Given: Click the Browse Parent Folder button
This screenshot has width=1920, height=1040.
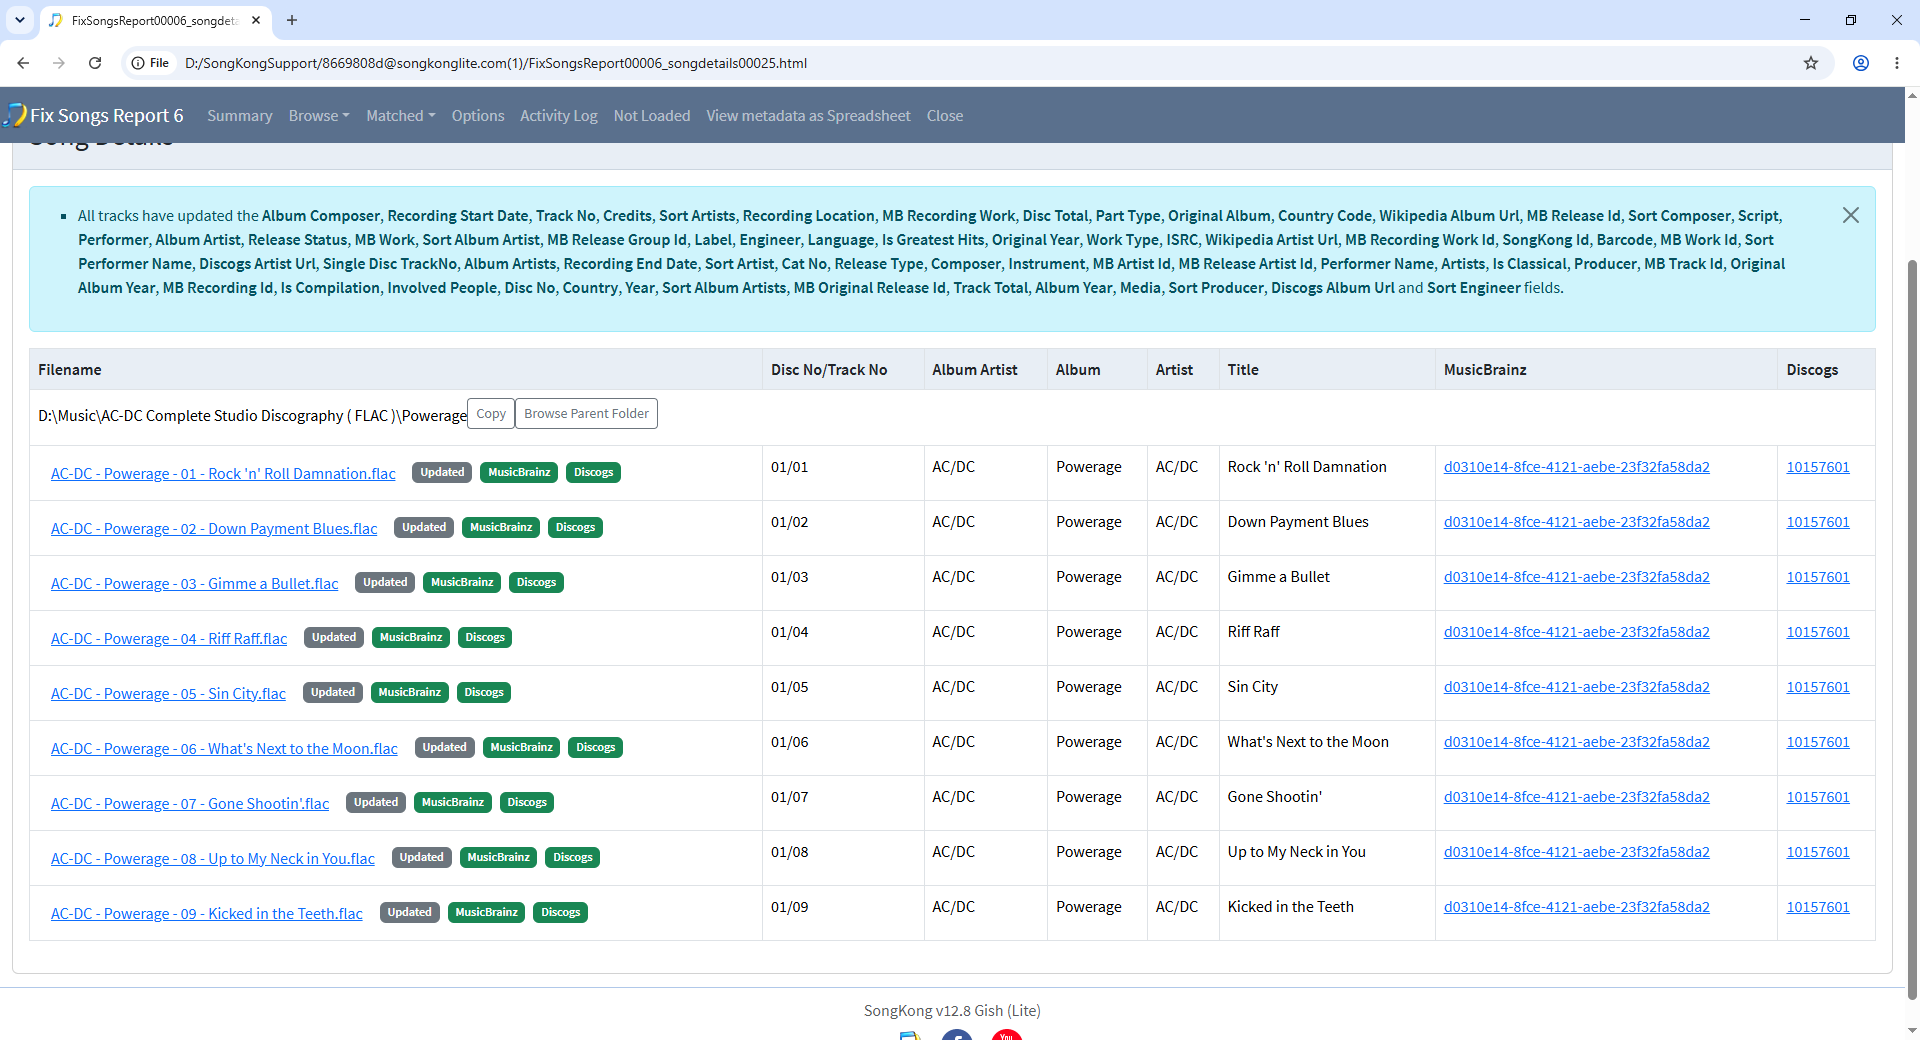Looking at the screenshot, I should point(587,414).
